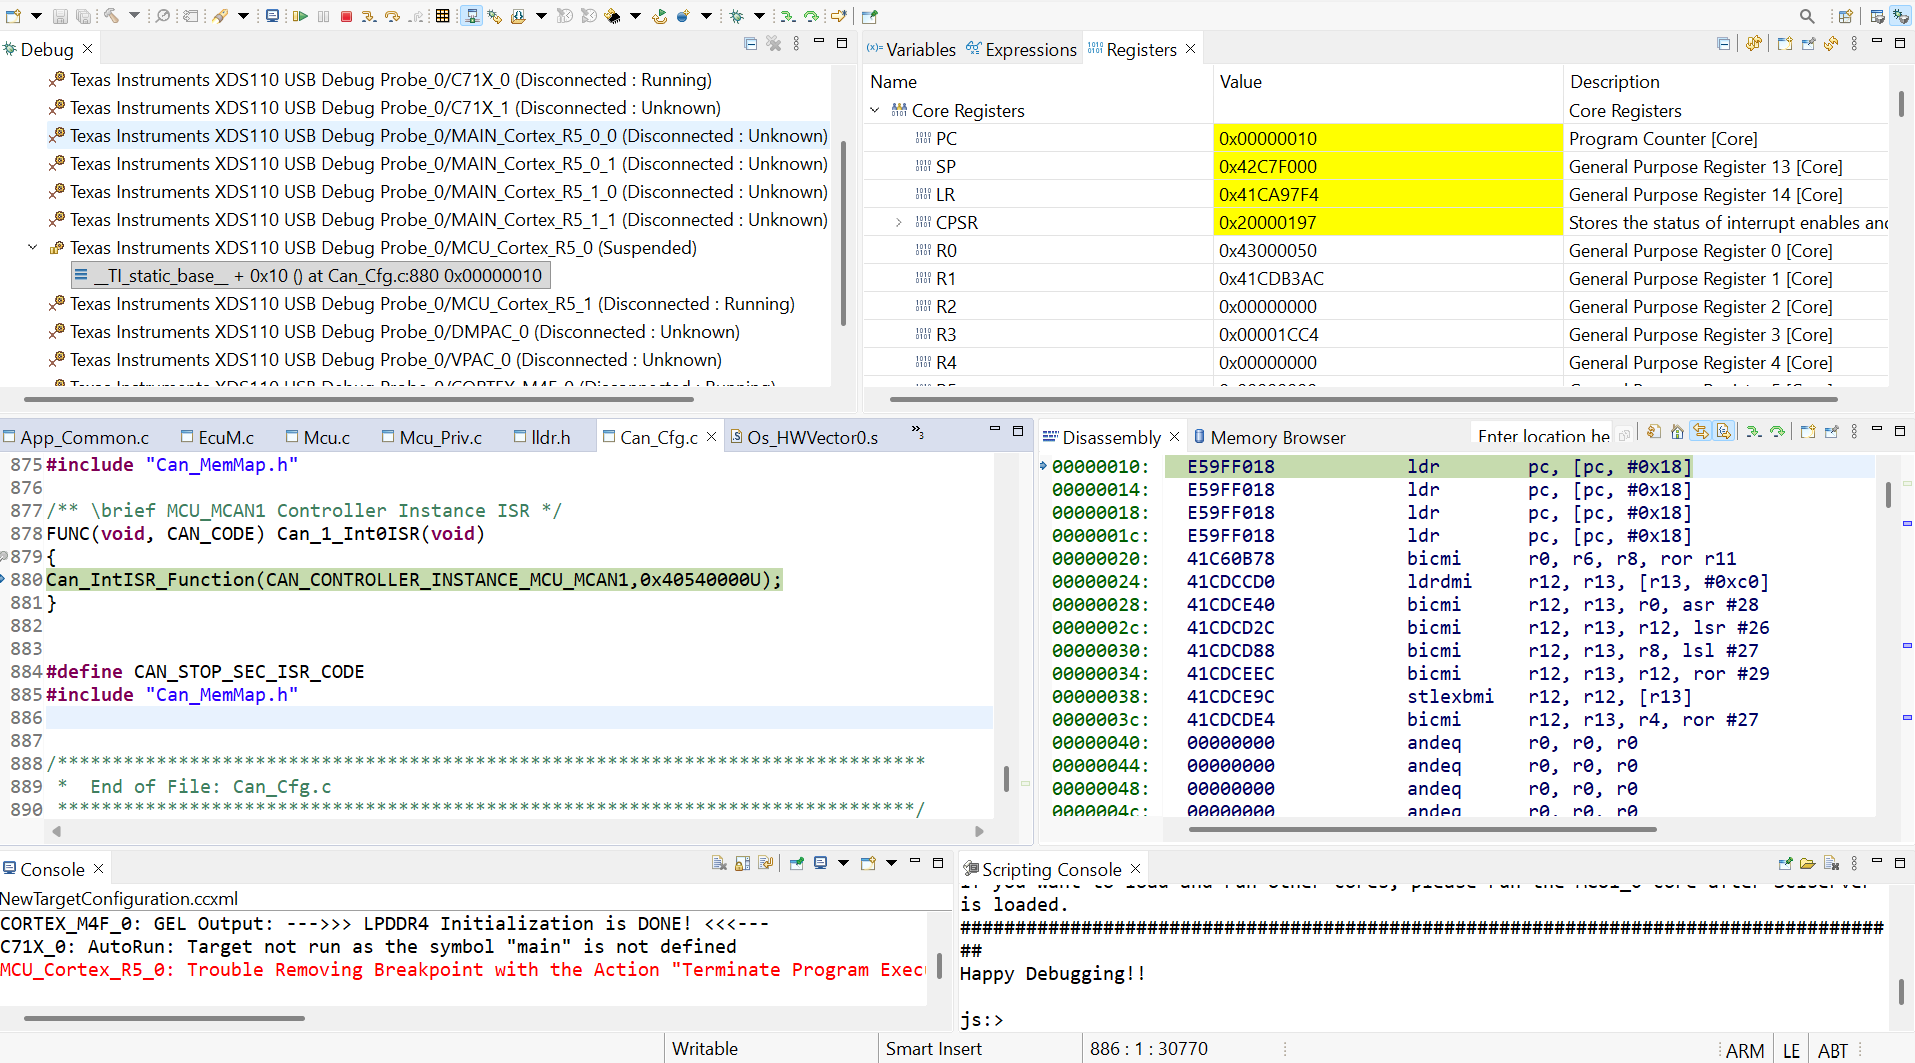Click Refresh icon in Registers view toolbar
This screenshot has width=1915, height=1063.
click(1831, 43)
